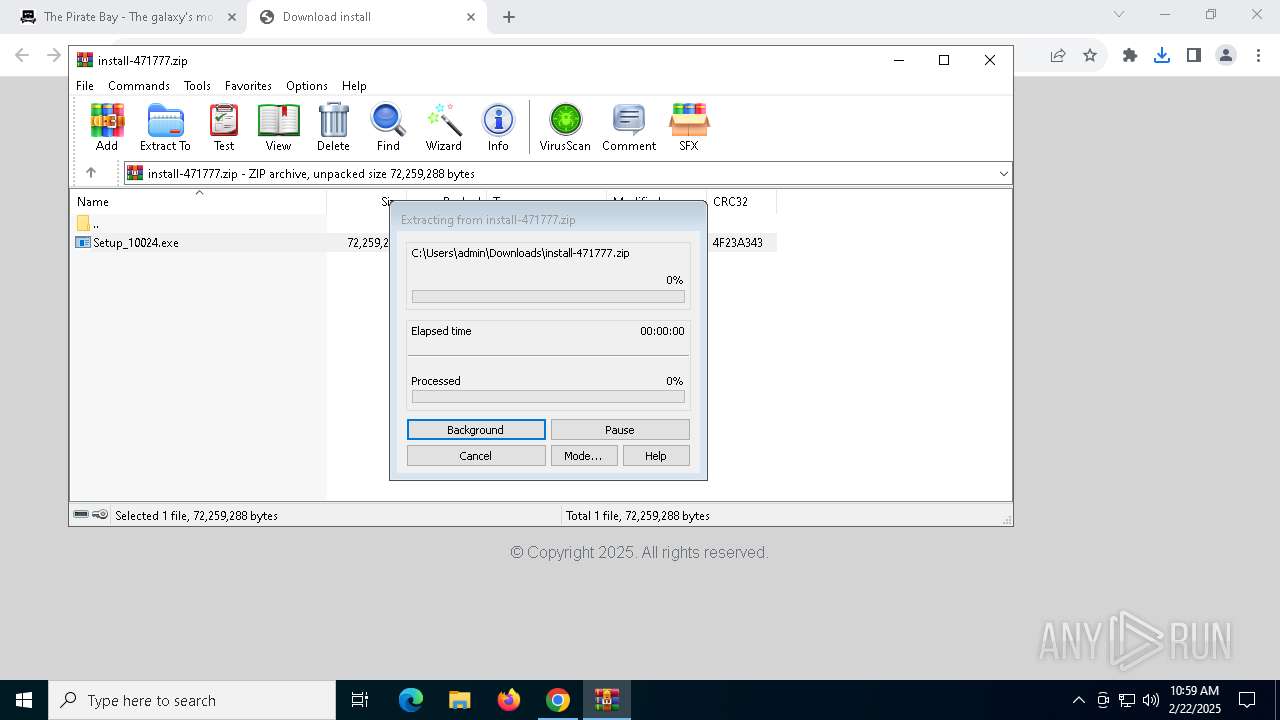Click the disk drive status bar icon
Screen dimensions: 1280x720
tap(81, 514)
